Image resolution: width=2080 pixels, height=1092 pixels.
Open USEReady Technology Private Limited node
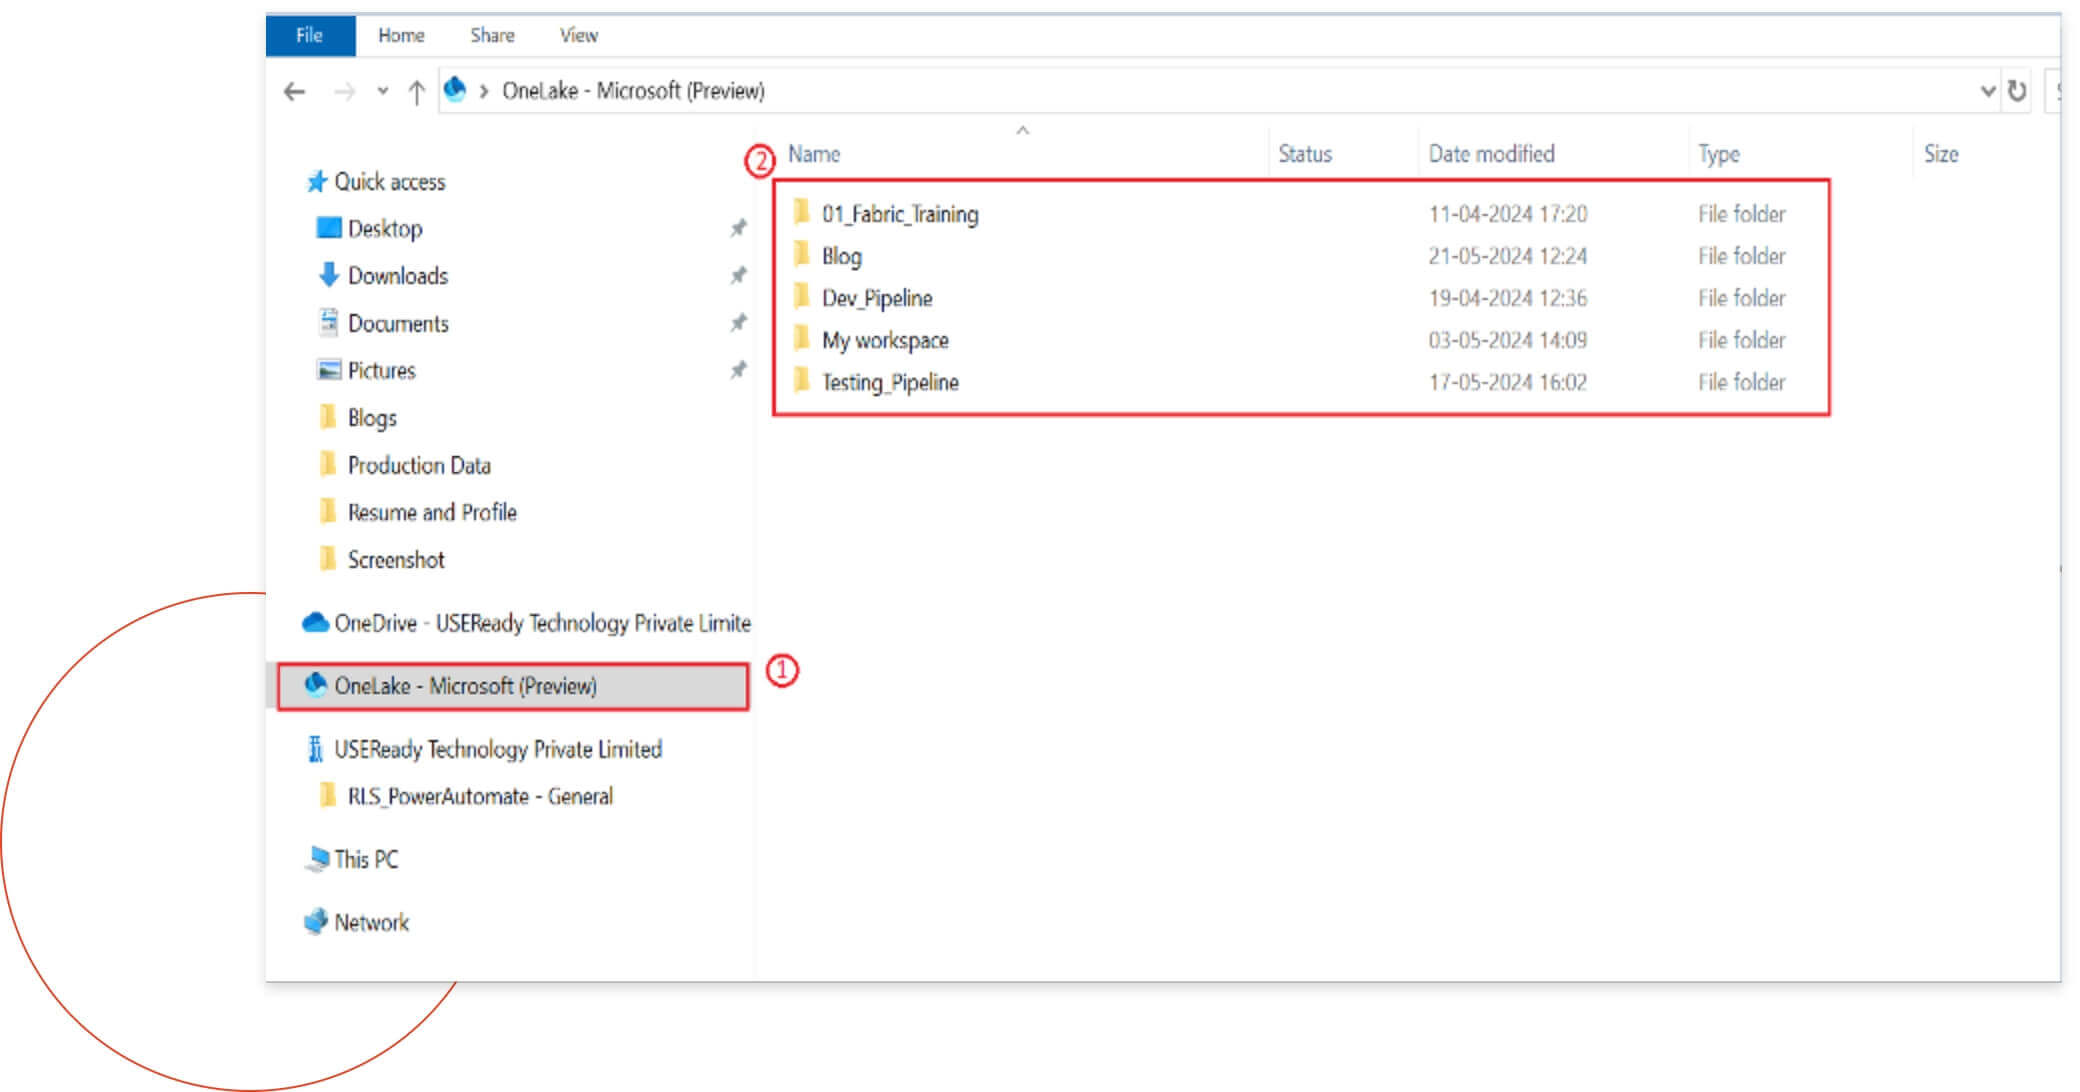point(498,750)
